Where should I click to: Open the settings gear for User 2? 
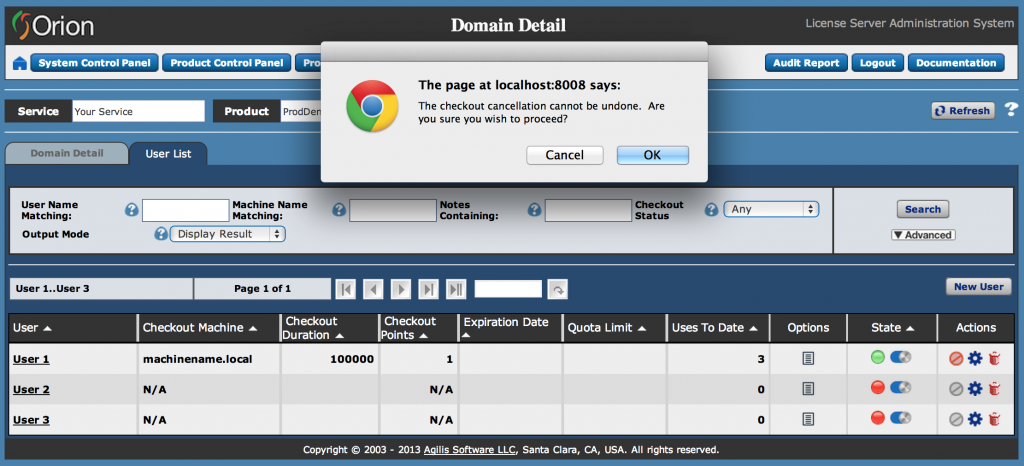[975, 389]
